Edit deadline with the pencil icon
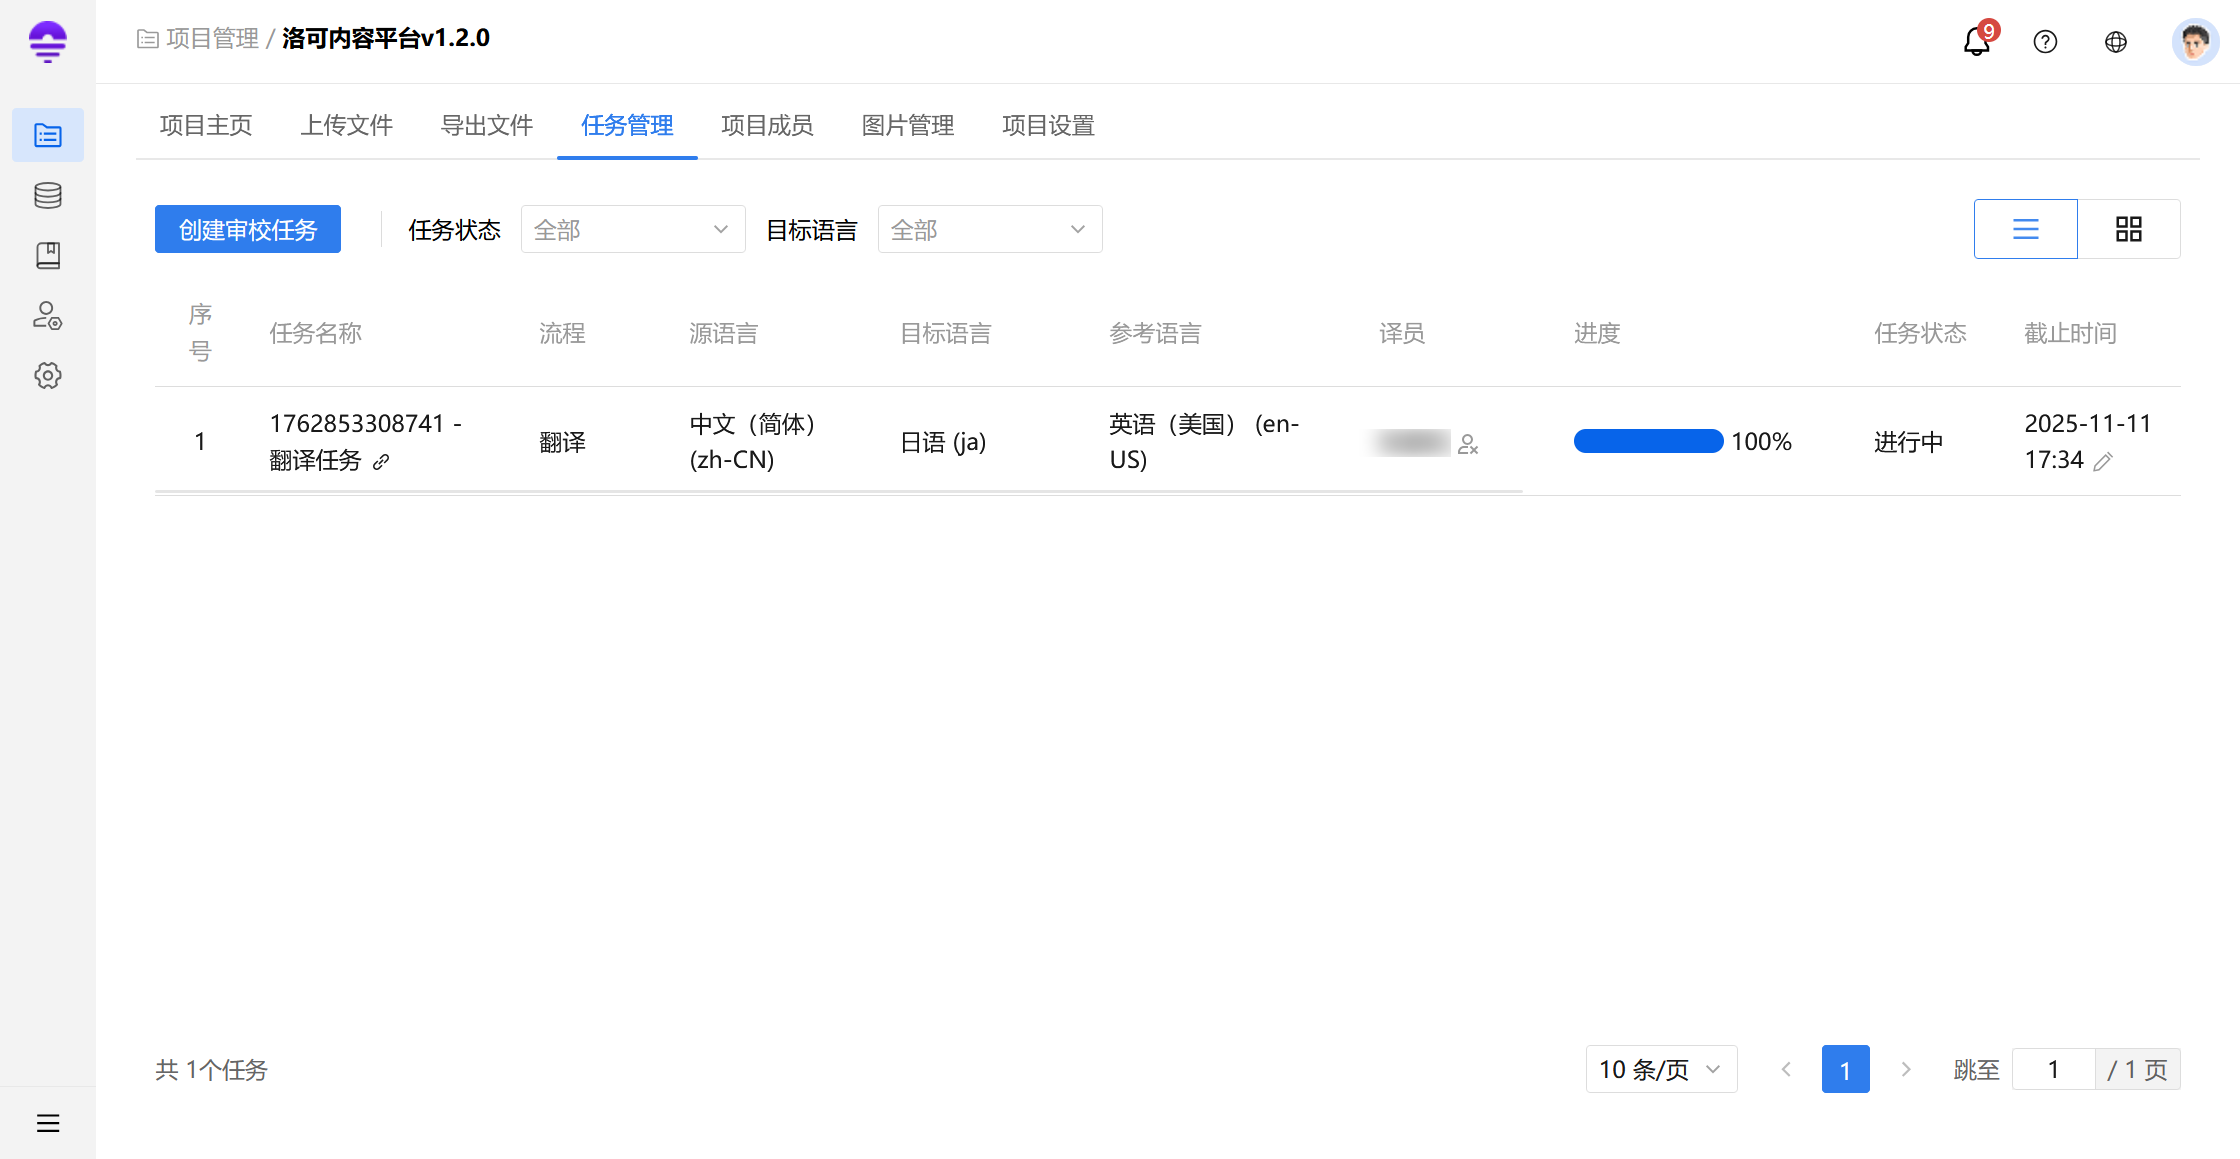This screenshot has width=2240, height=1159. point(2103,461)
